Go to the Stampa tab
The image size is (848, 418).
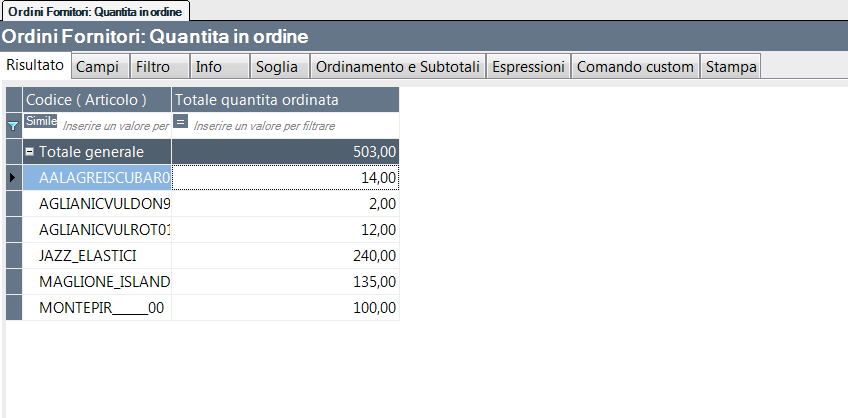click(731, 67)
